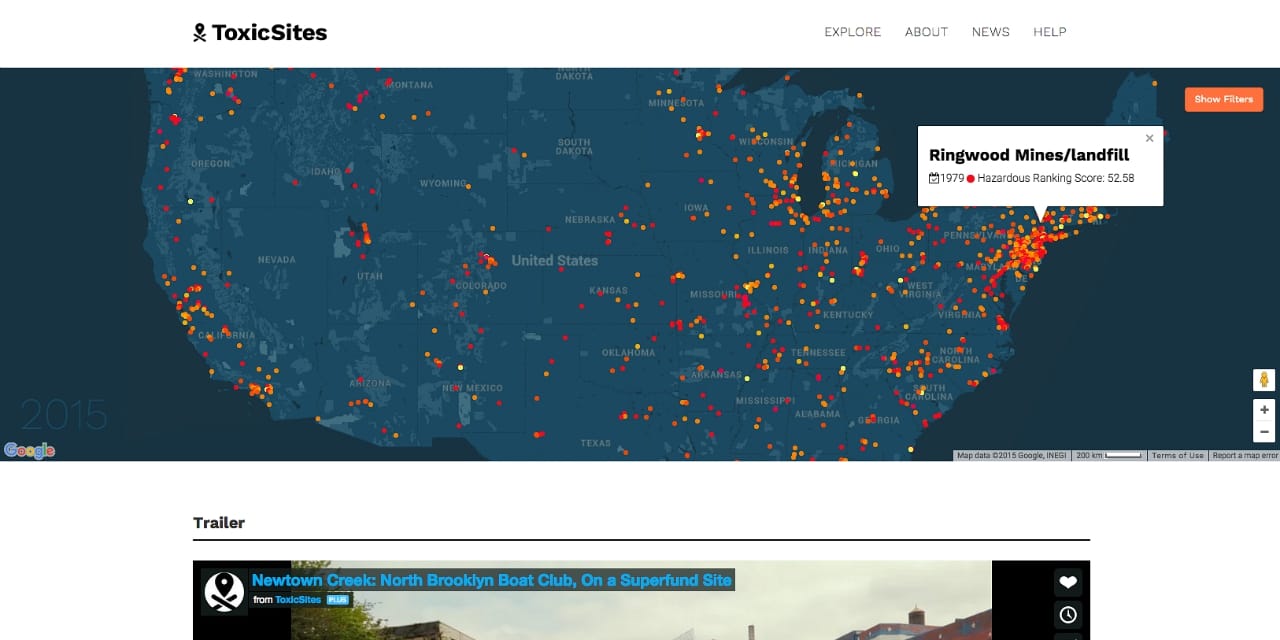Viewport: 1280px width, 640px height.
Task: Show the map filters panel
Action: [x=1223, y=99]
